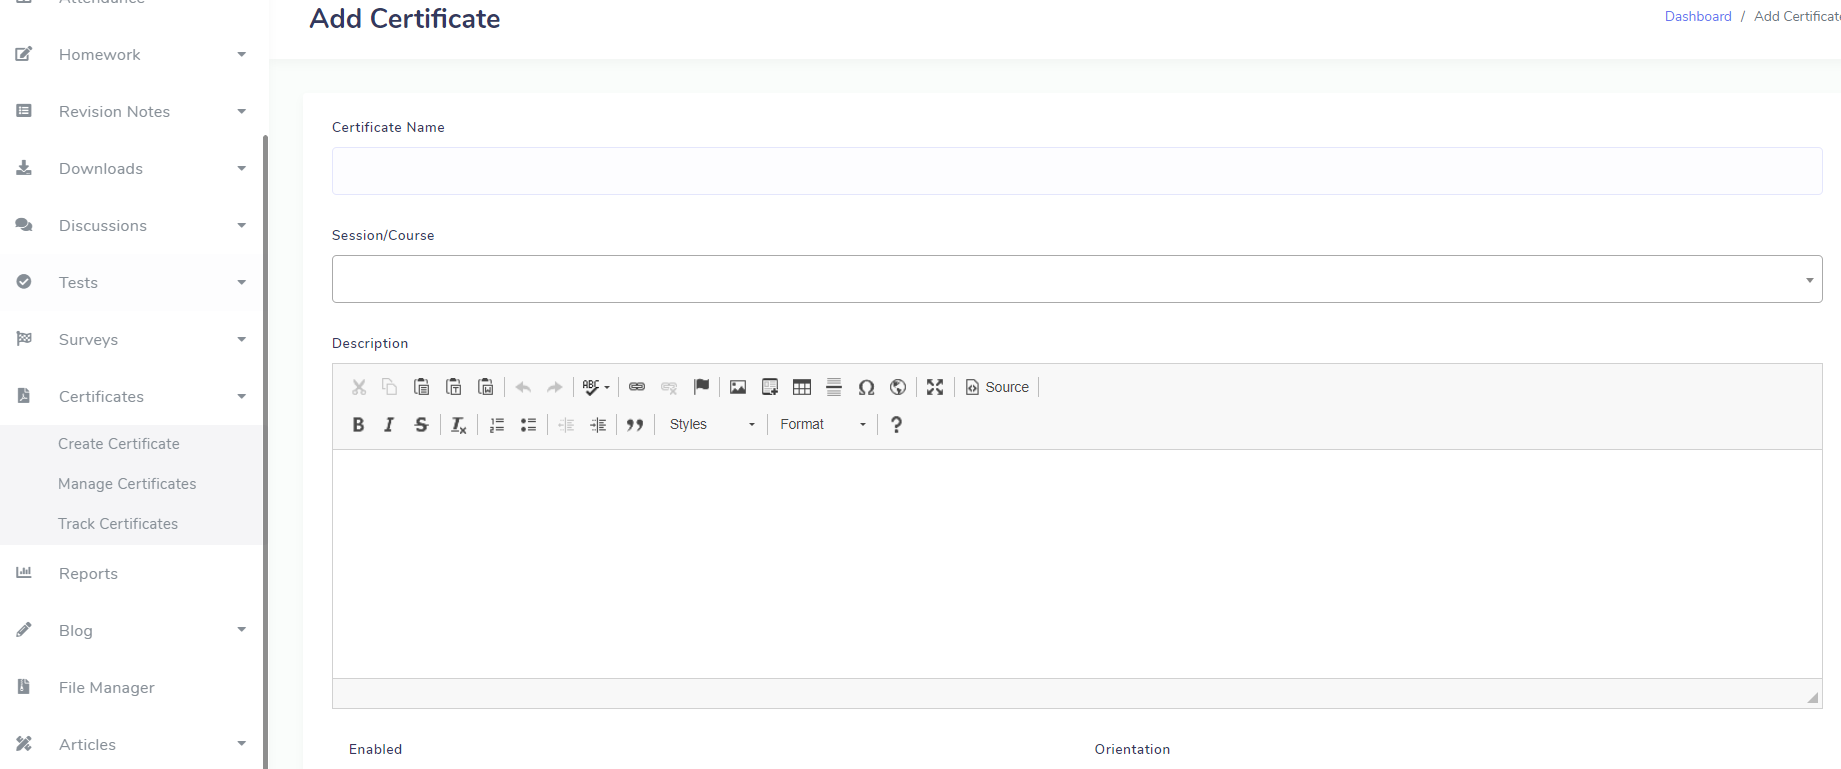Insert a numbered list
The width and height of the screenshot is (1841, 769).
497,425
